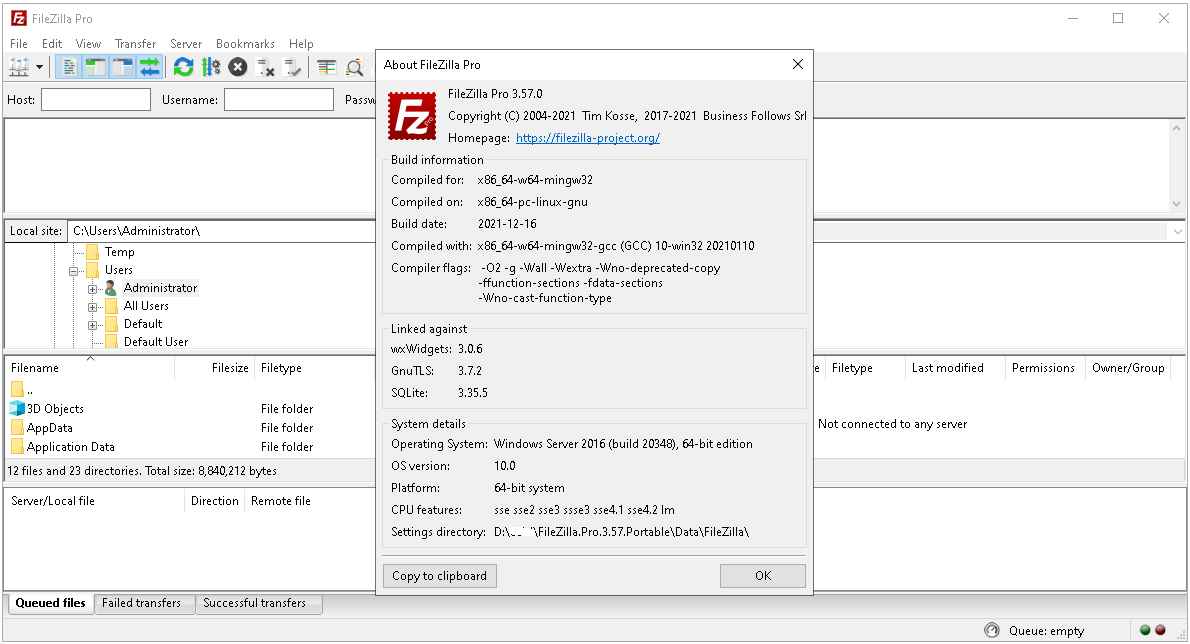1190x644 pixels.
Task: Open Site Manager dropdown arrow
Action: (39, 68)
